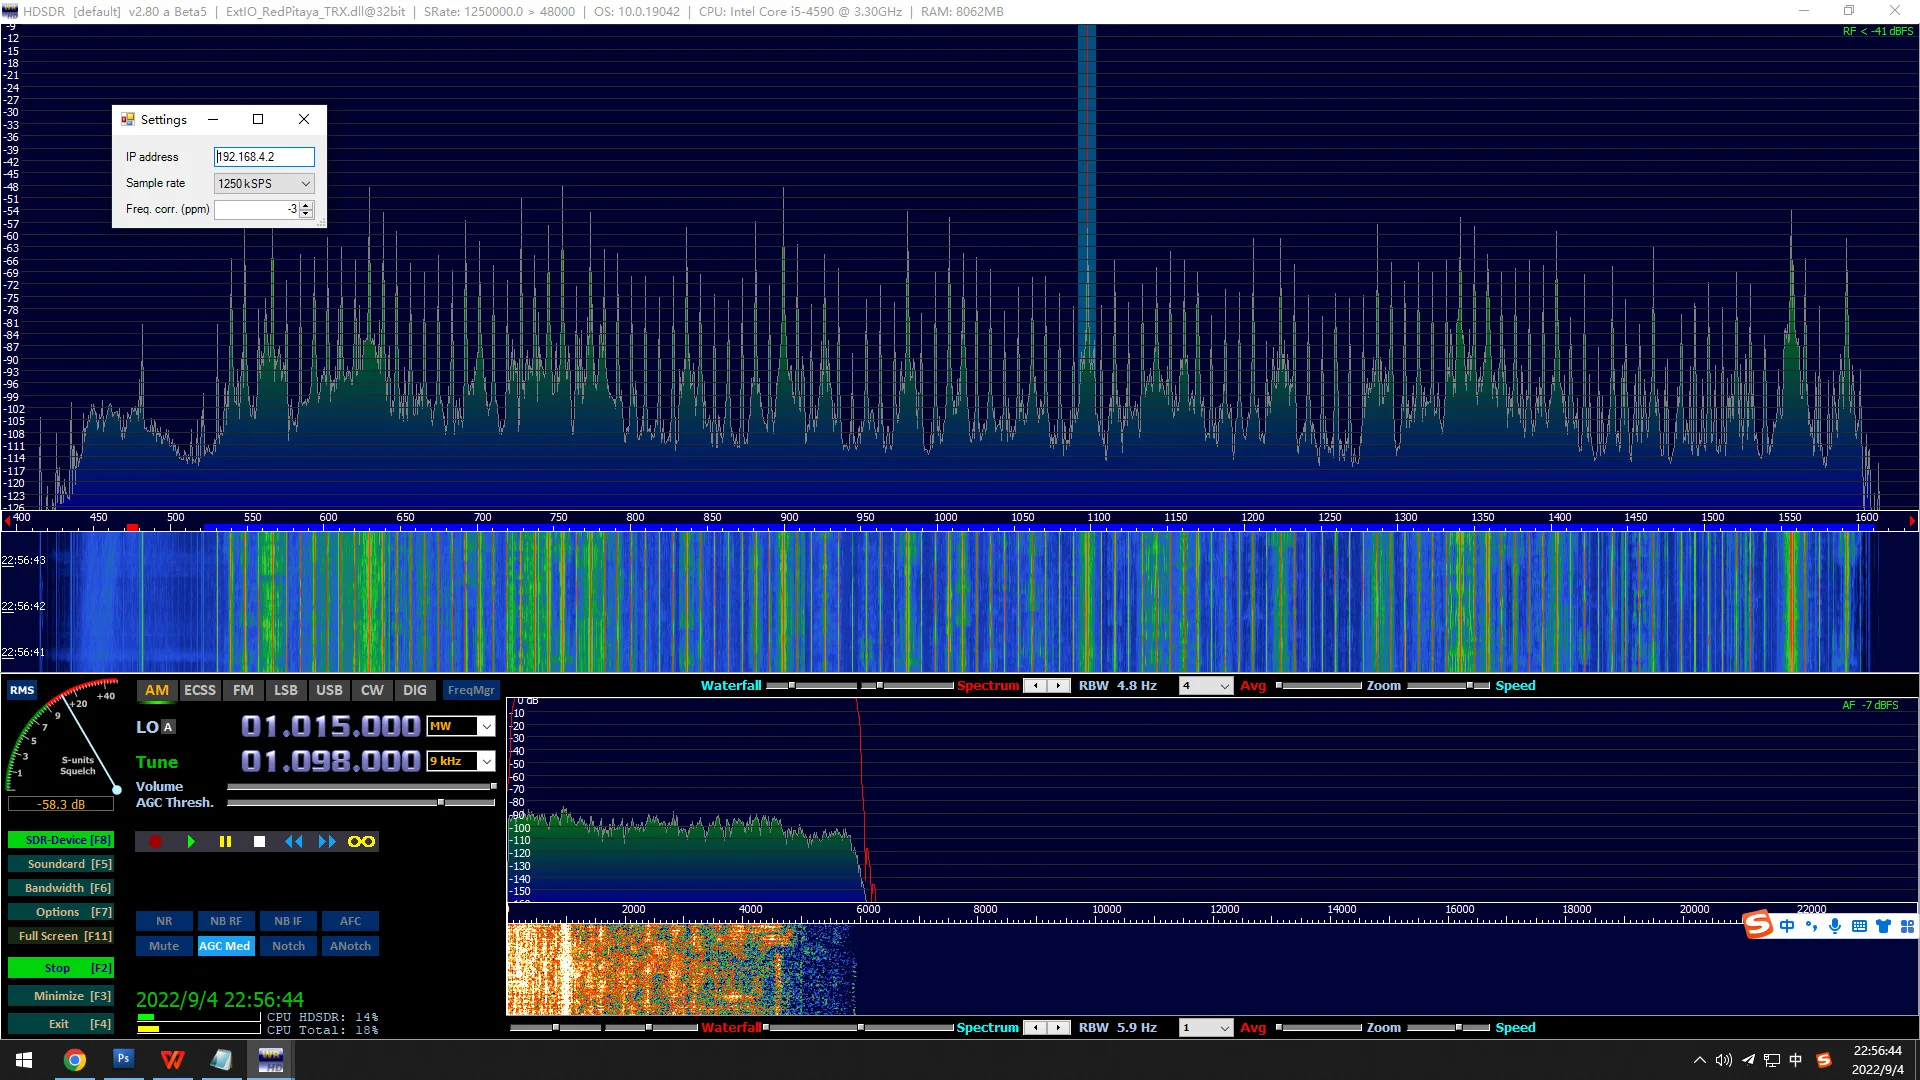Click the blue fast-forward arrows icon
Screen dimensions: 1920x1080
(327, 842)
